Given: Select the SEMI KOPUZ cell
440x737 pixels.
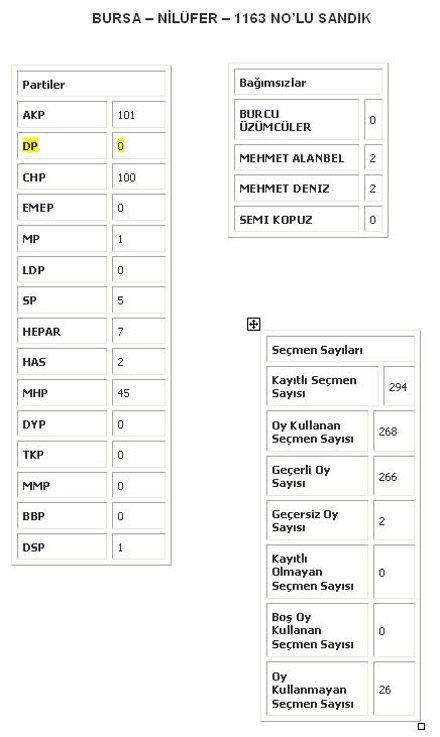Looking at the screenshot, I should [x=297, y=219].
